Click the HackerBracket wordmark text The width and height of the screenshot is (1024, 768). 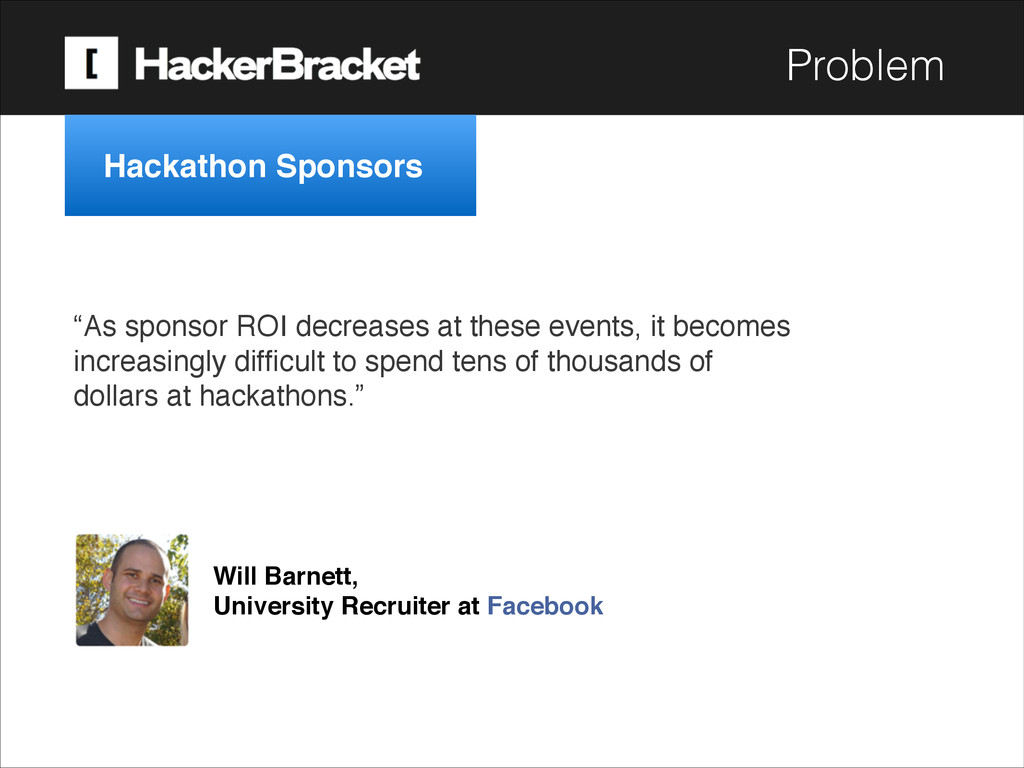click(277, 66)
